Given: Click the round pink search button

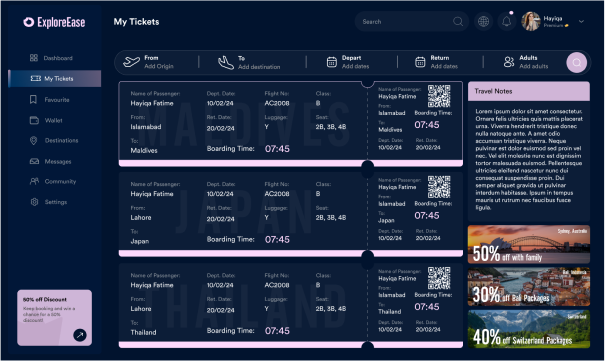Looking at the screenshot, I should [577, 62].
